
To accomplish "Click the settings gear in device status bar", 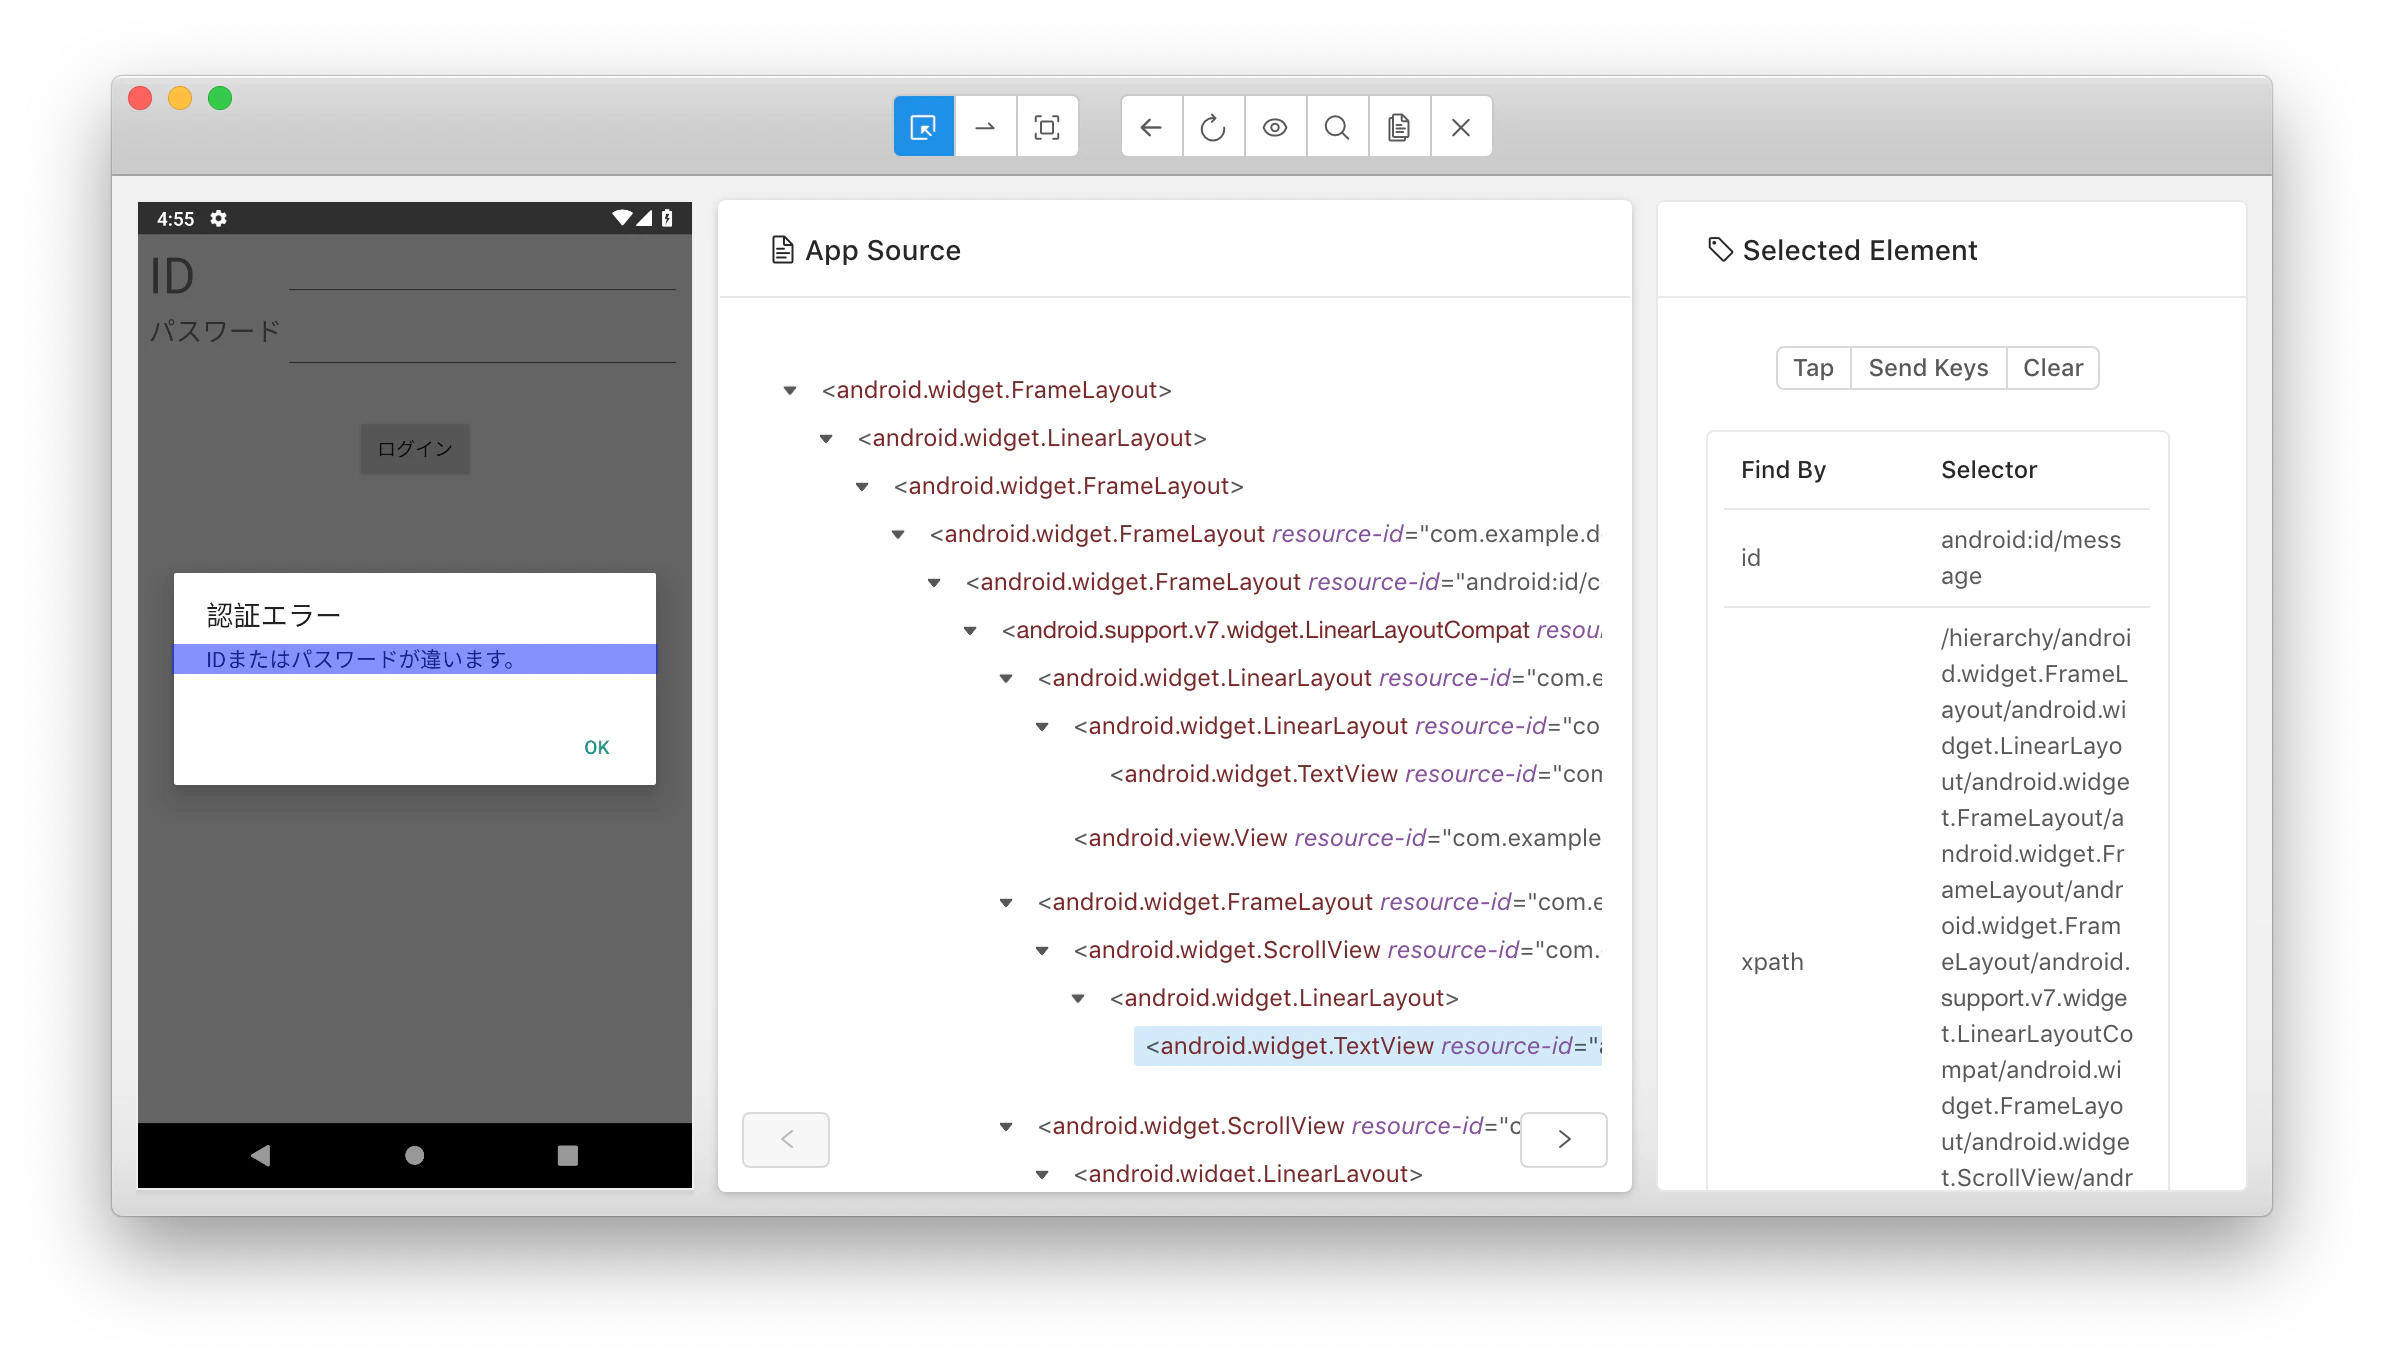I will [x=219, y=218].
